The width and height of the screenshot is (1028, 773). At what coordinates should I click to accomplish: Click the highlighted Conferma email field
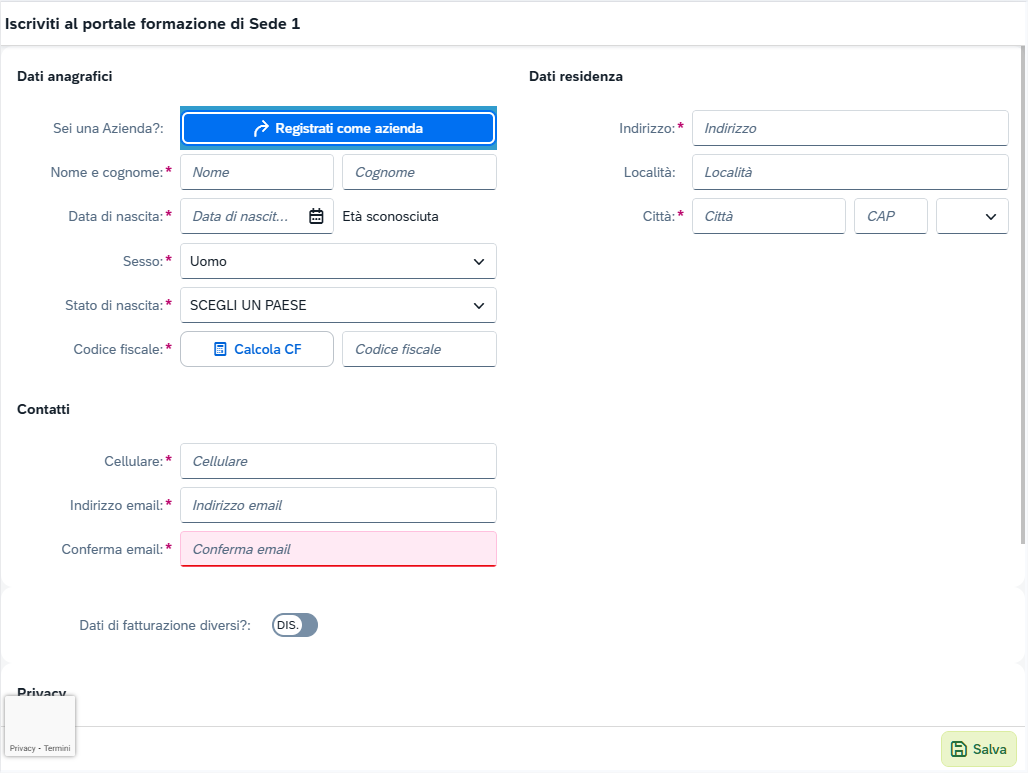point(338,549)
